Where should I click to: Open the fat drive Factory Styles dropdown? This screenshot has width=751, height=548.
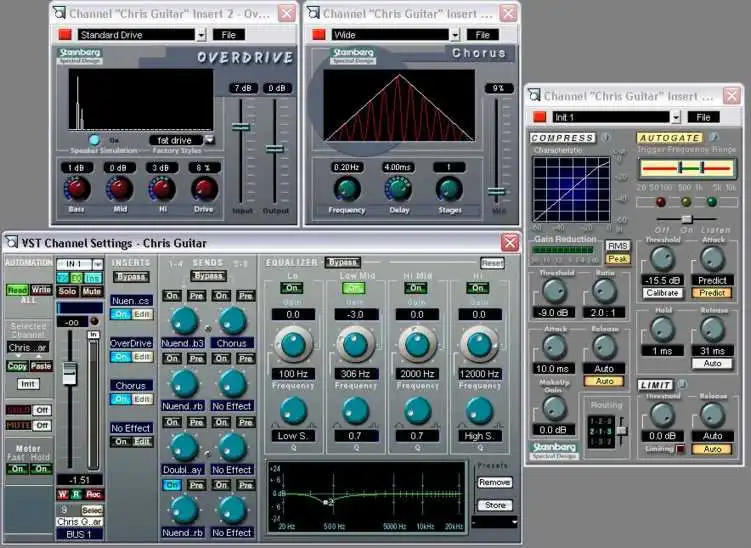[209, 140]
